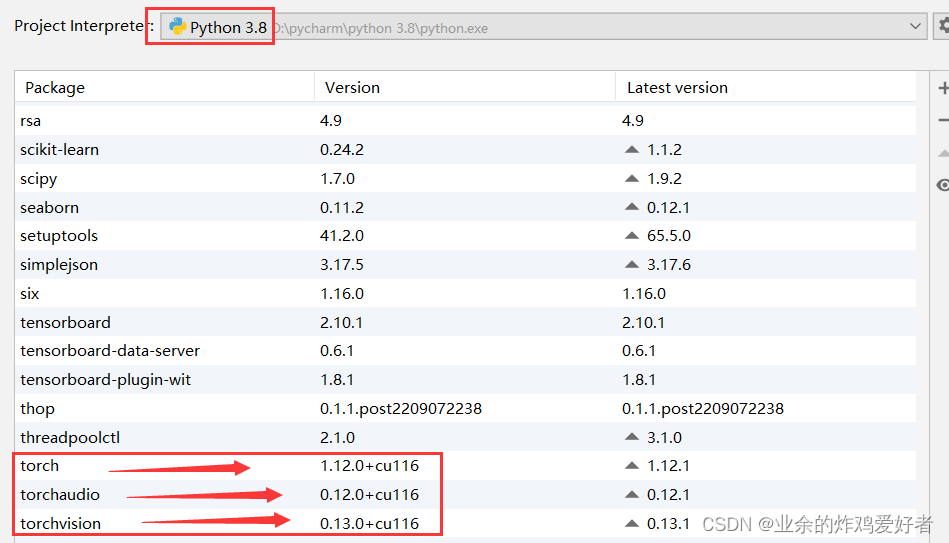This screenshot has height=543, width=949.
Task: Toggle the eye icon for early releases
Action: [x=943, y=185]
